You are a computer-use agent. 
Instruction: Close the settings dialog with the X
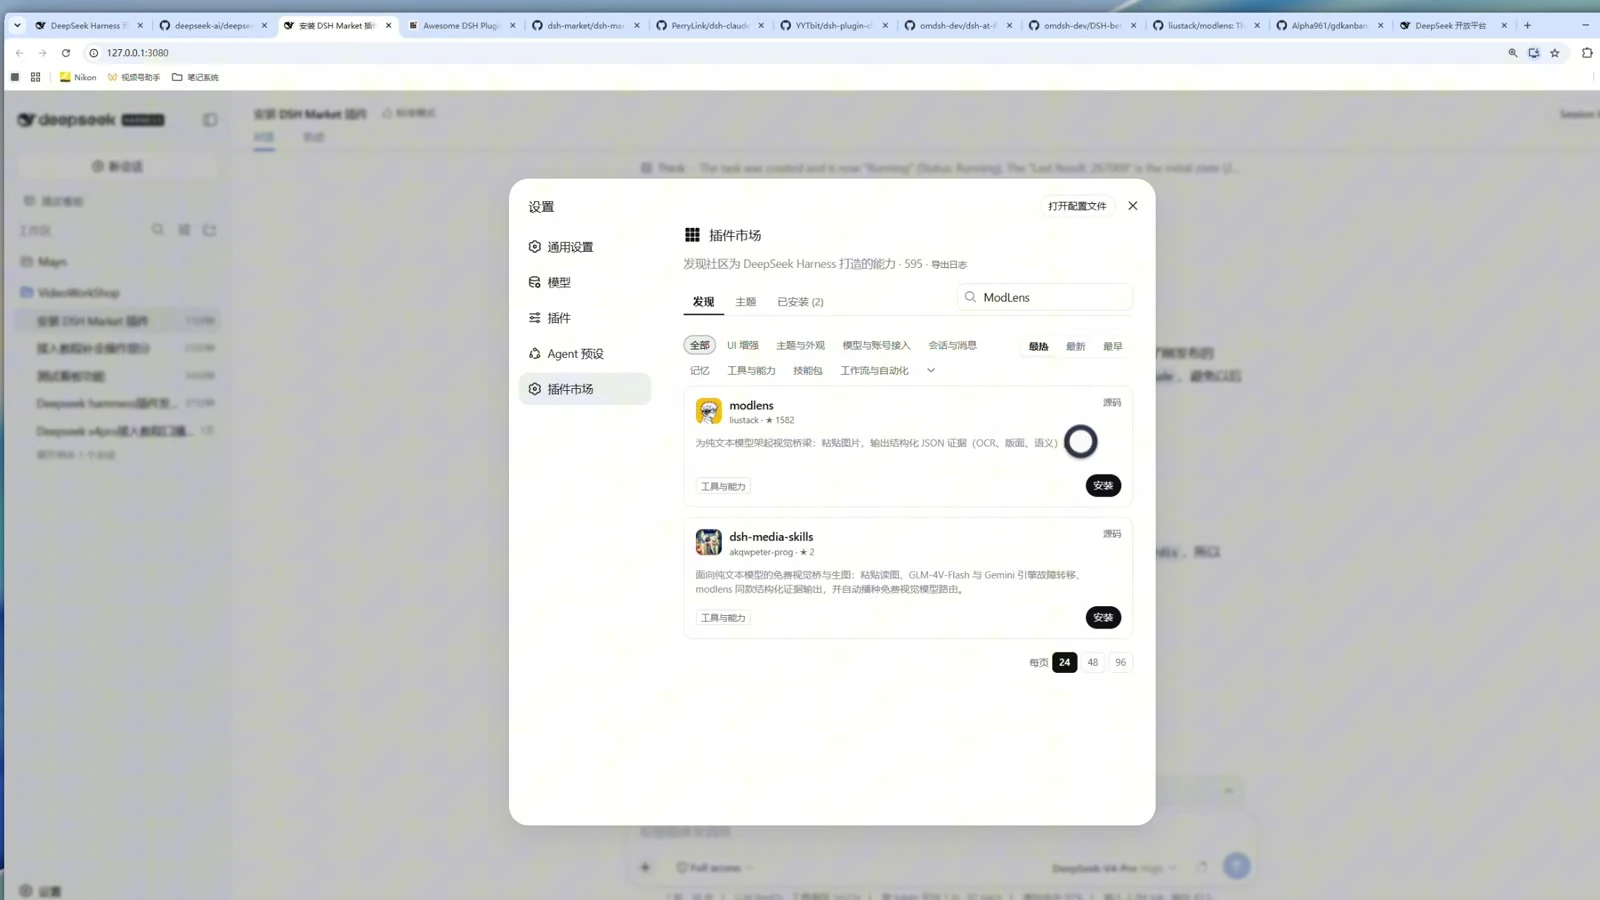(x=1132, y=206)
